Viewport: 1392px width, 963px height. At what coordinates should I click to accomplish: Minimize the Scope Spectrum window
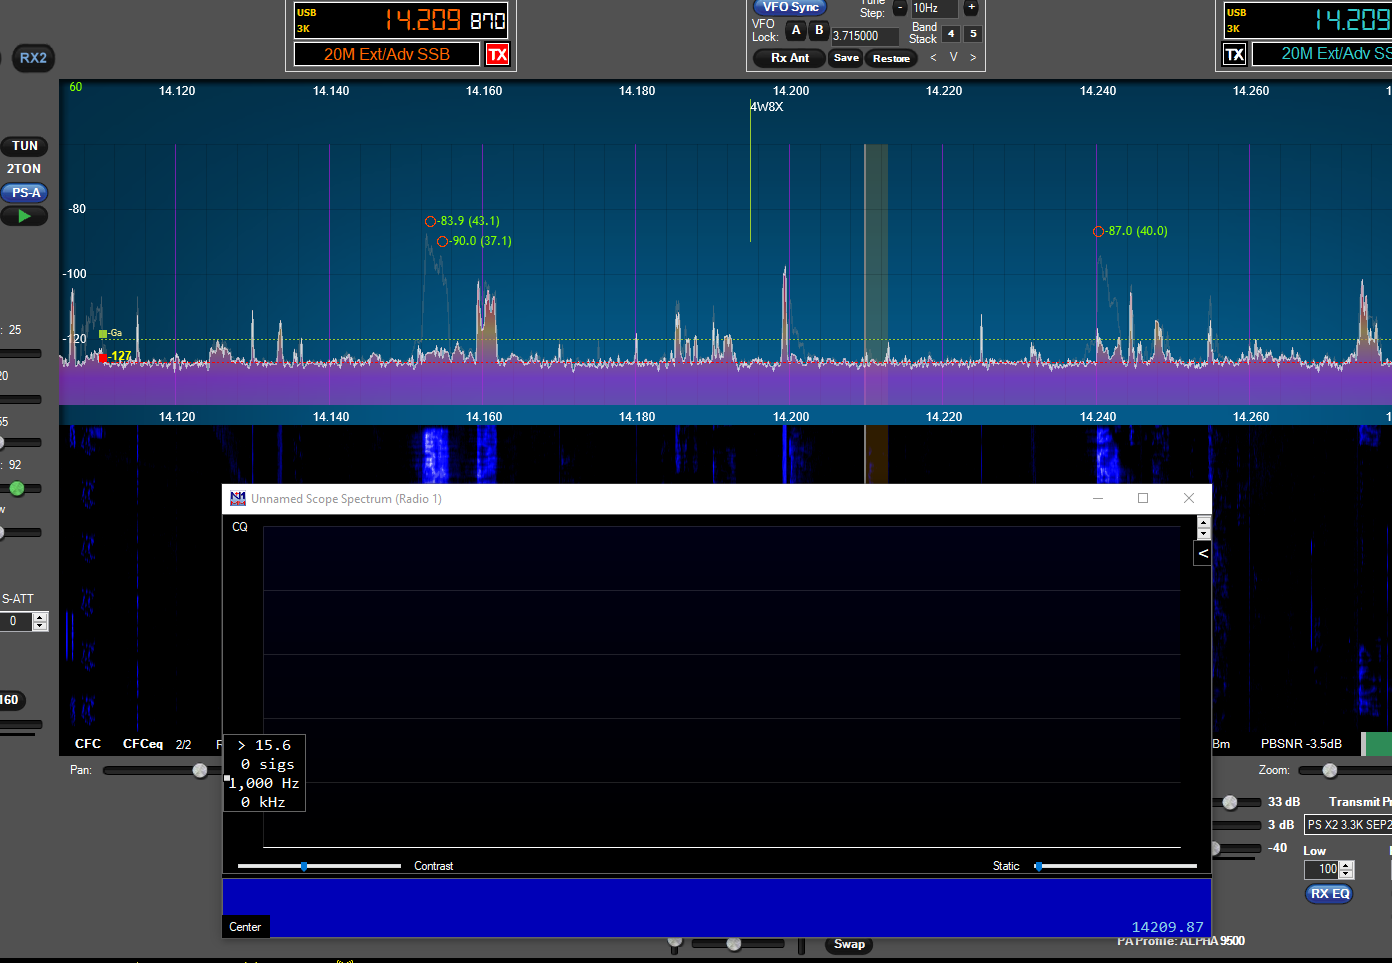pyautogui.click(x=1098, y=498)
